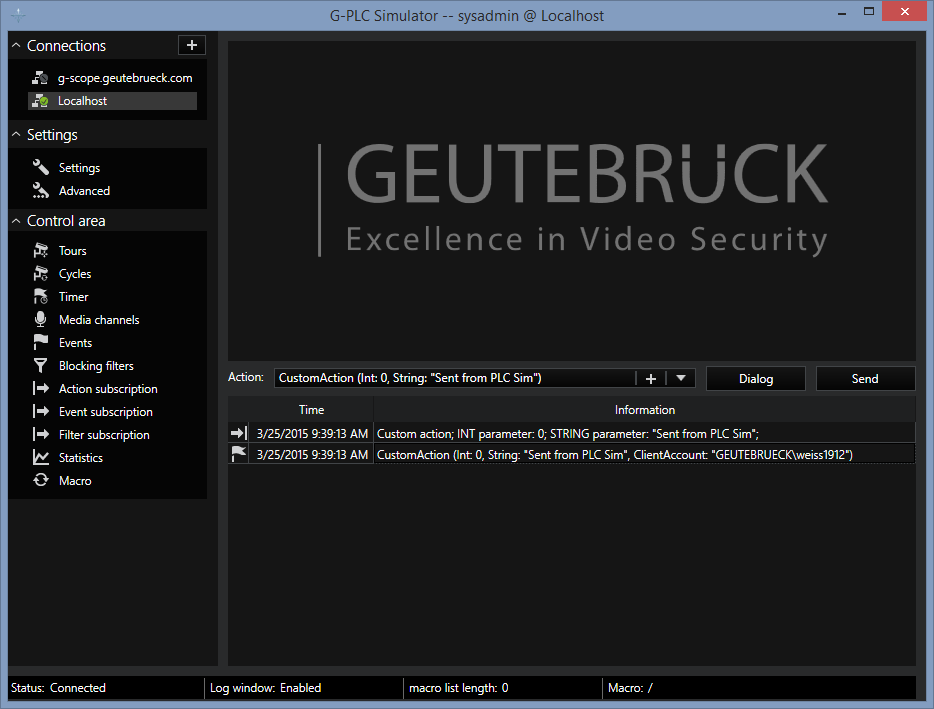Click the Blocking filters funnel icon
934x709 pixels.
(x=41, y=365)
